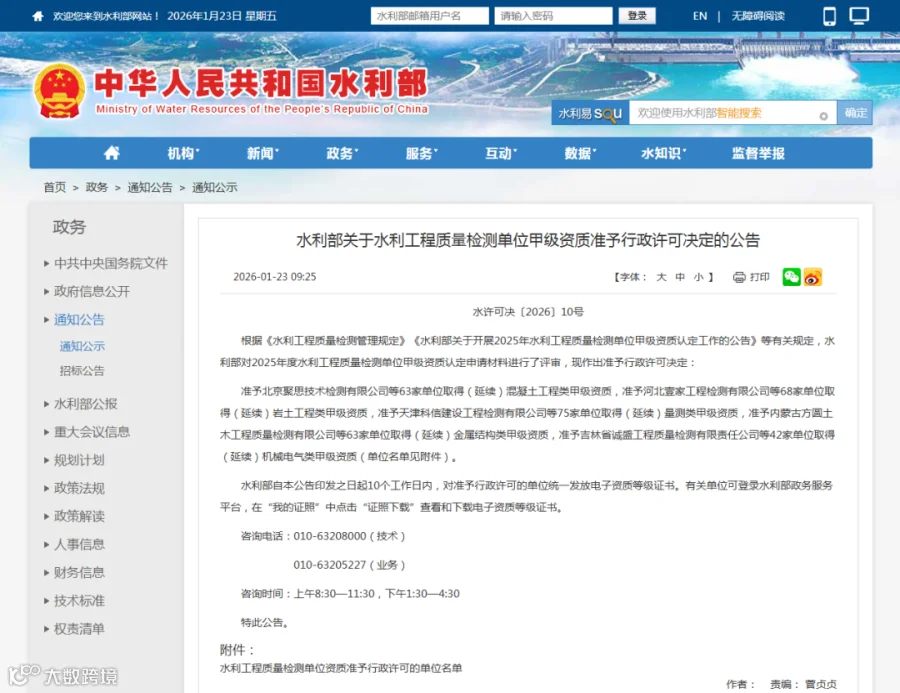
Task: Click 通知公示 in the breadcrumb
Action: [215, 187]
